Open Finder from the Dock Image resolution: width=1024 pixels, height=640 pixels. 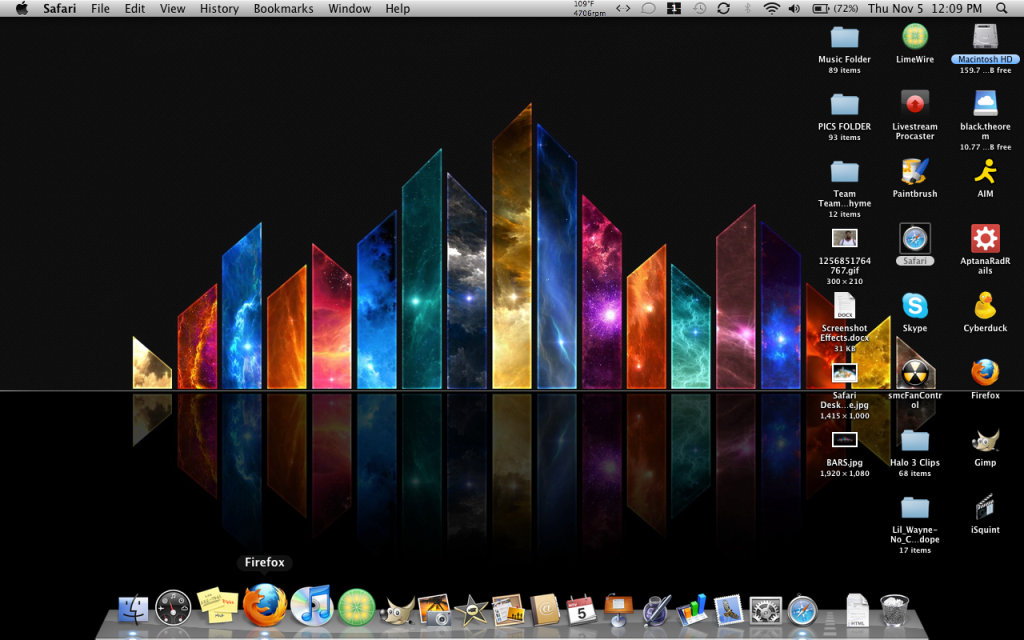tap(133, 610)
